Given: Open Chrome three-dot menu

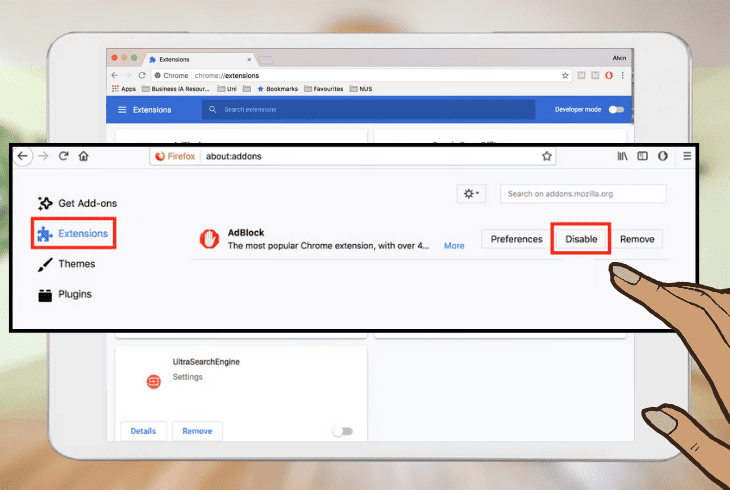Looking at the screenshot, I should [622, 75].
